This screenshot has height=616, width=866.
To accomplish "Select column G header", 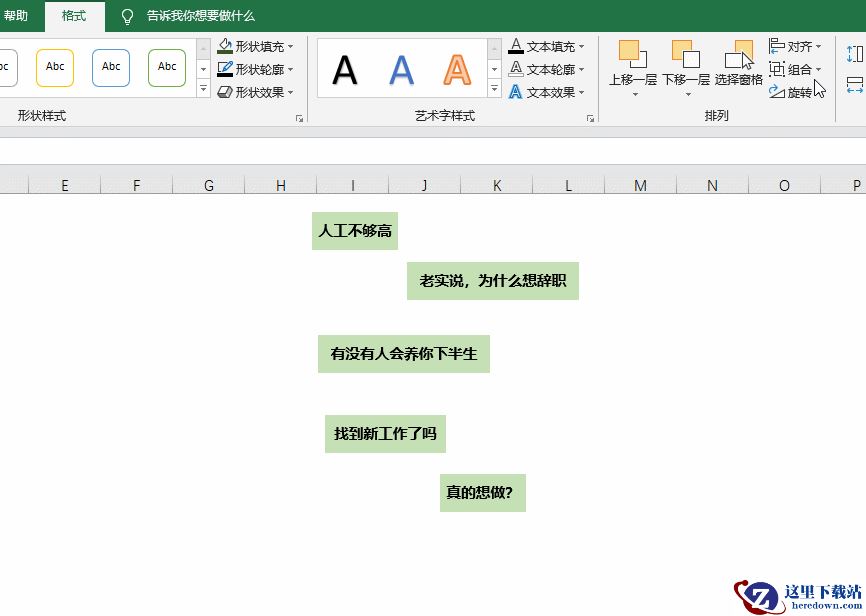I will [209, 186].
